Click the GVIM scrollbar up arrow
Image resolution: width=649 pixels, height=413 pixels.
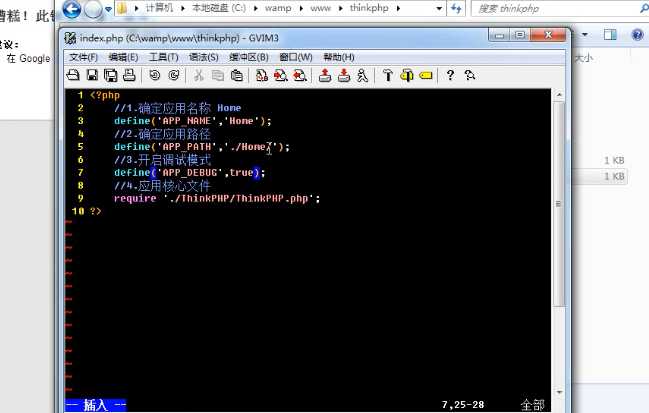click(559, 95)
